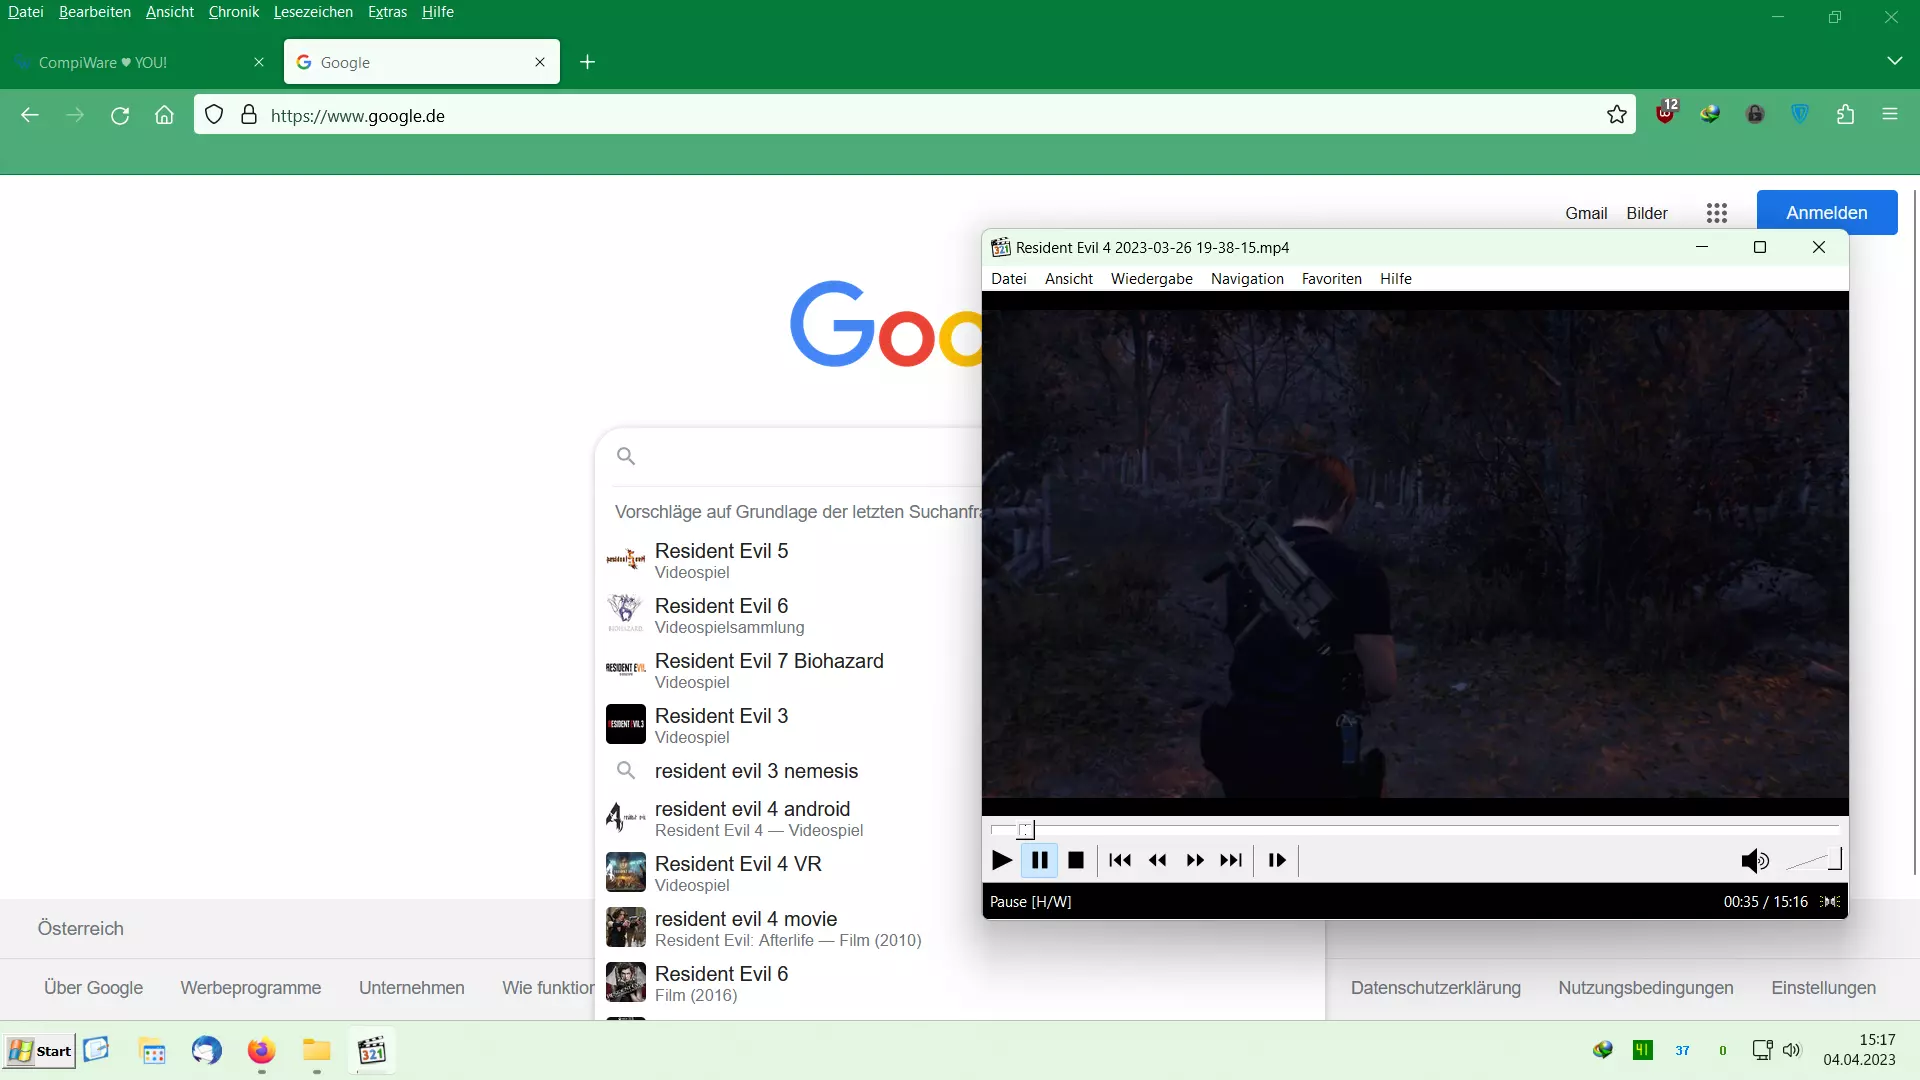Open uBlock Origin extension with 12 badge
This screenshot has width=1920, height=1080.
click(x=1666, y=113)
